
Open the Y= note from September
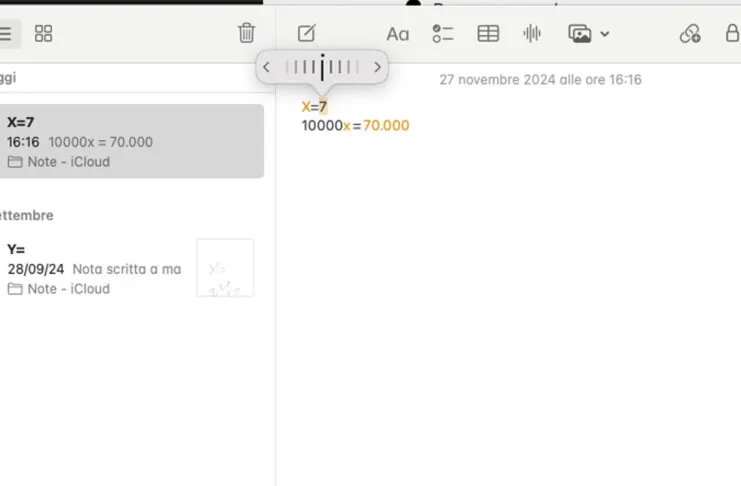point(131,269)
